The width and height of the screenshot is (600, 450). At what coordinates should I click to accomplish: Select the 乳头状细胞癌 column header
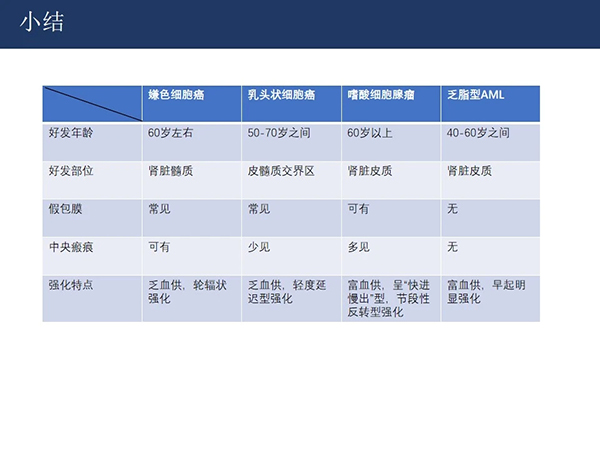(x=280, y=95)
